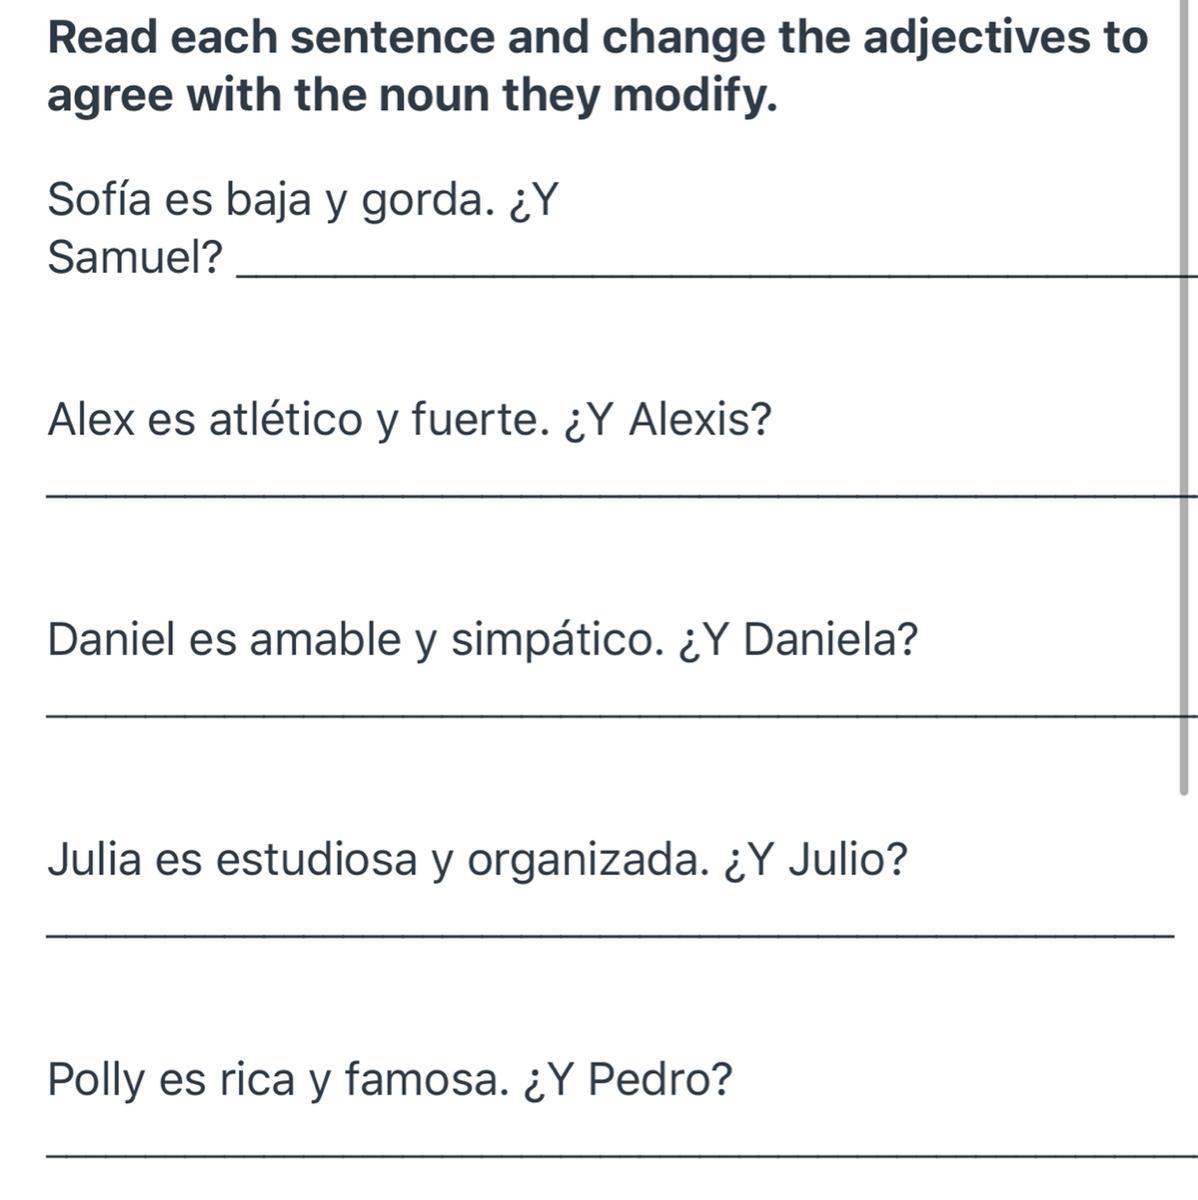Image resolution: width=1198 pixels, height=1200 pixels.
Task: Click the word "Samuel?"
Action: [x=136, y=258]
